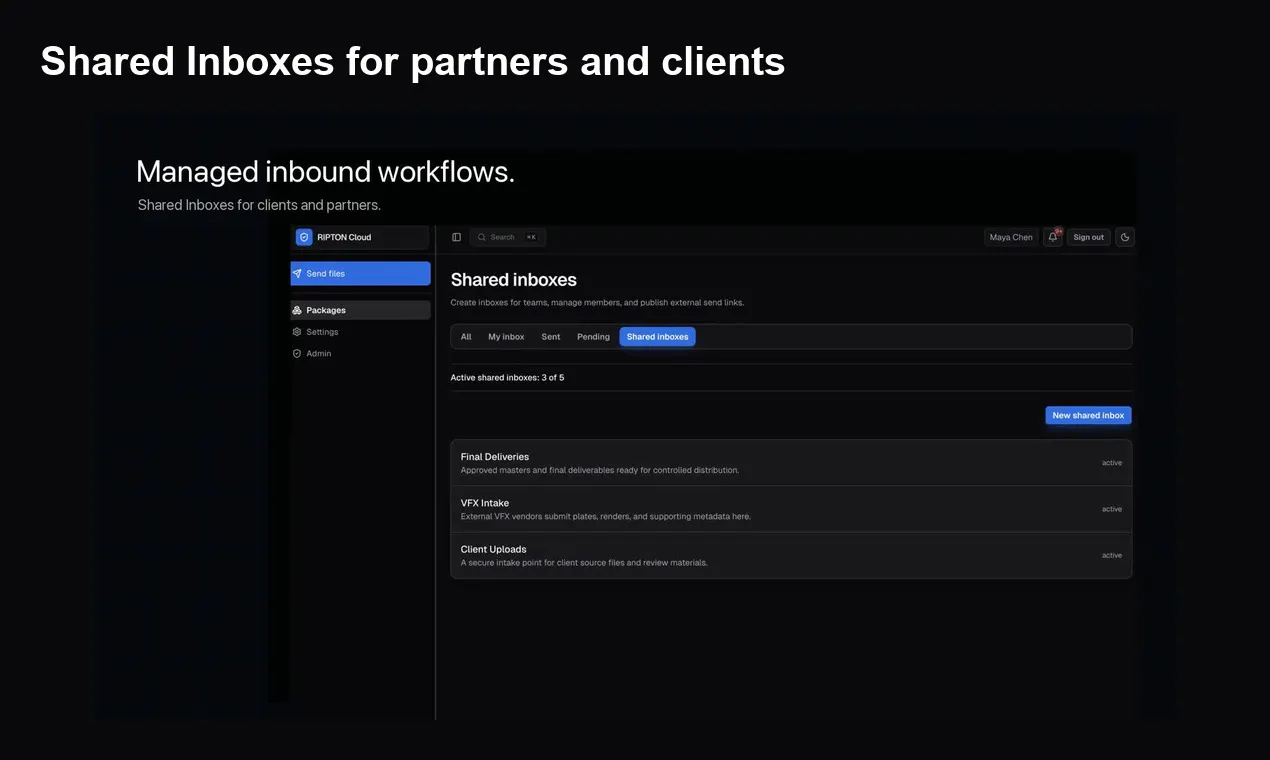Focus the Search field
1270x760 pixels.
tap(508, 237)
